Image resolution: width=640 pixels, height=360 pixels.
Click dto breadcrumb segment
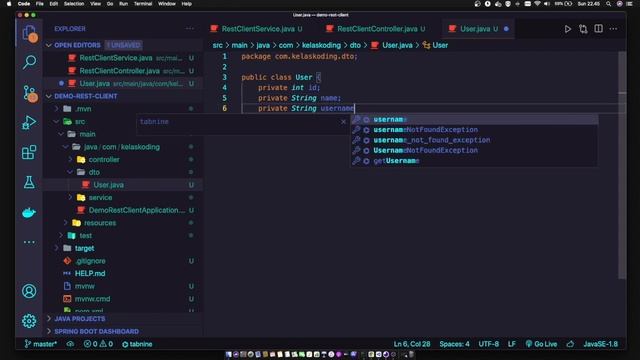(x=355, y=45)
